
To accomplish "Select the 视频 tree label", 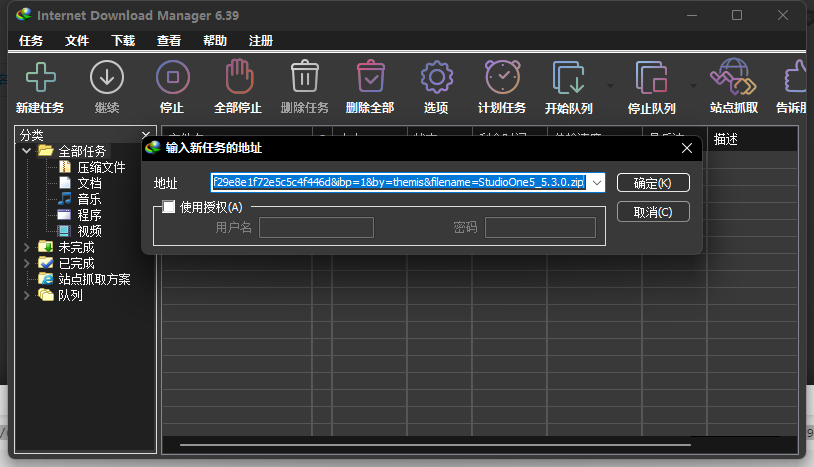I will tap(89, 231).
